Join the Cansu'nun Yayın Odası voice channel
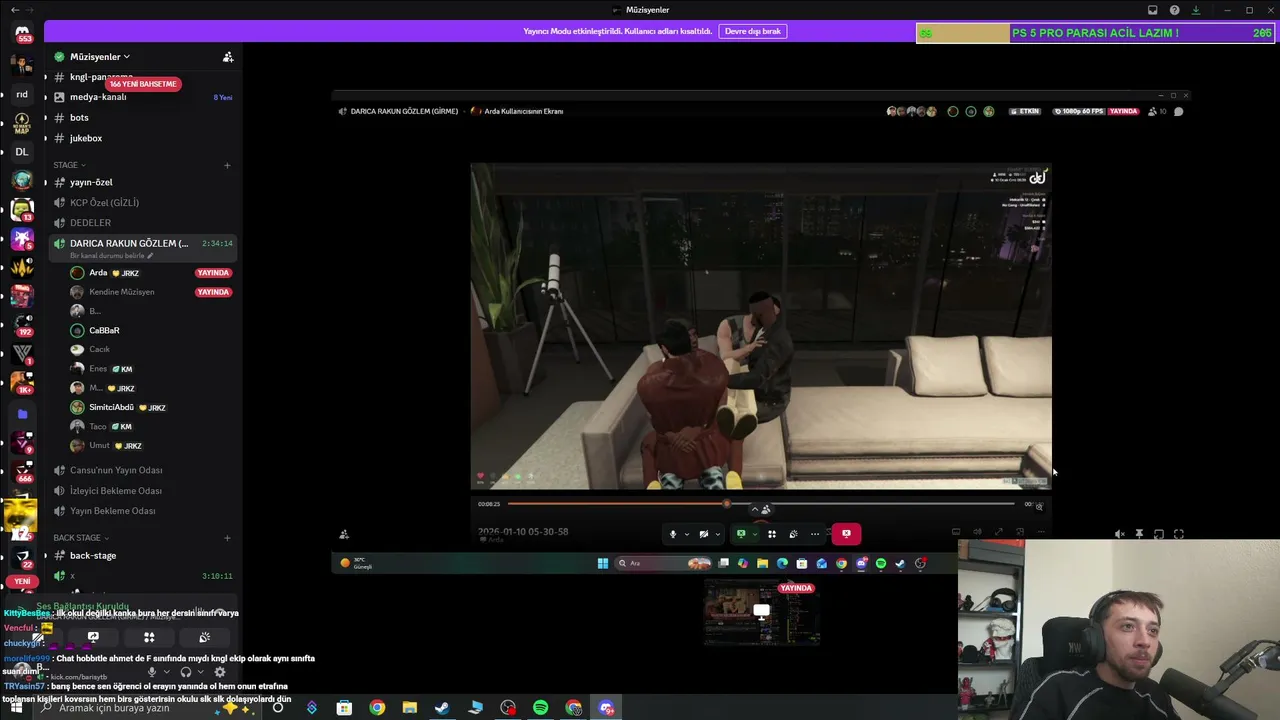The image size is (1280, 720). pyautogui.click(x=116, y=470)
